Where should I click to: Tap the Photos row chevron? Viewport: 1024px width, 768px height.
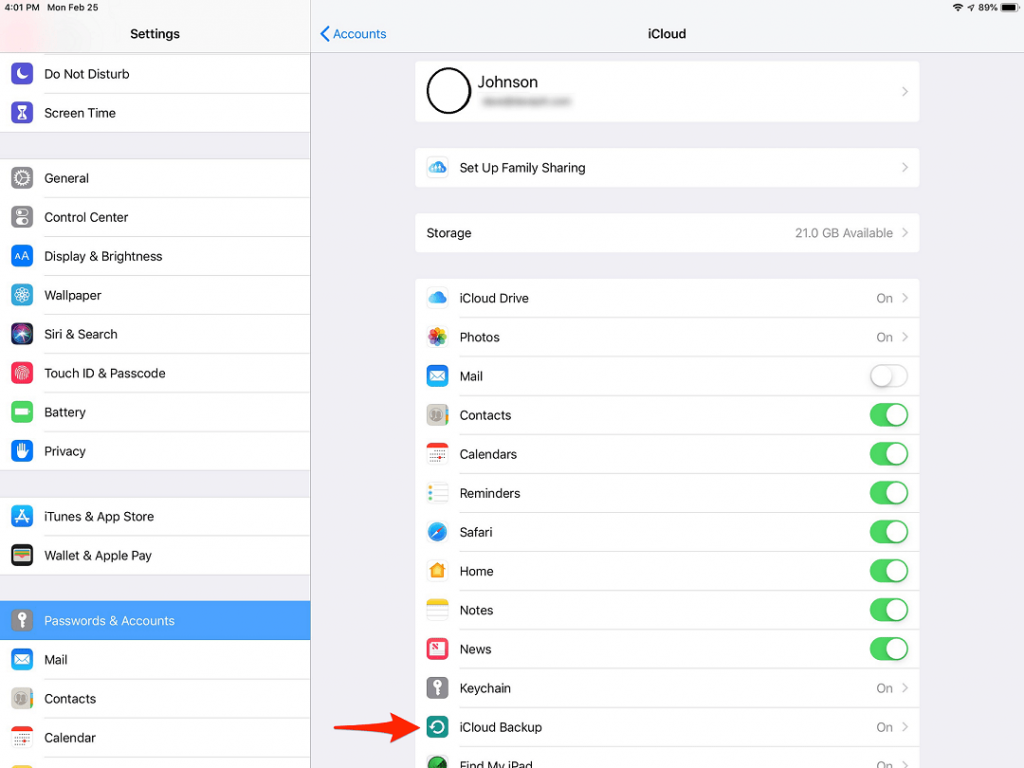904,337
